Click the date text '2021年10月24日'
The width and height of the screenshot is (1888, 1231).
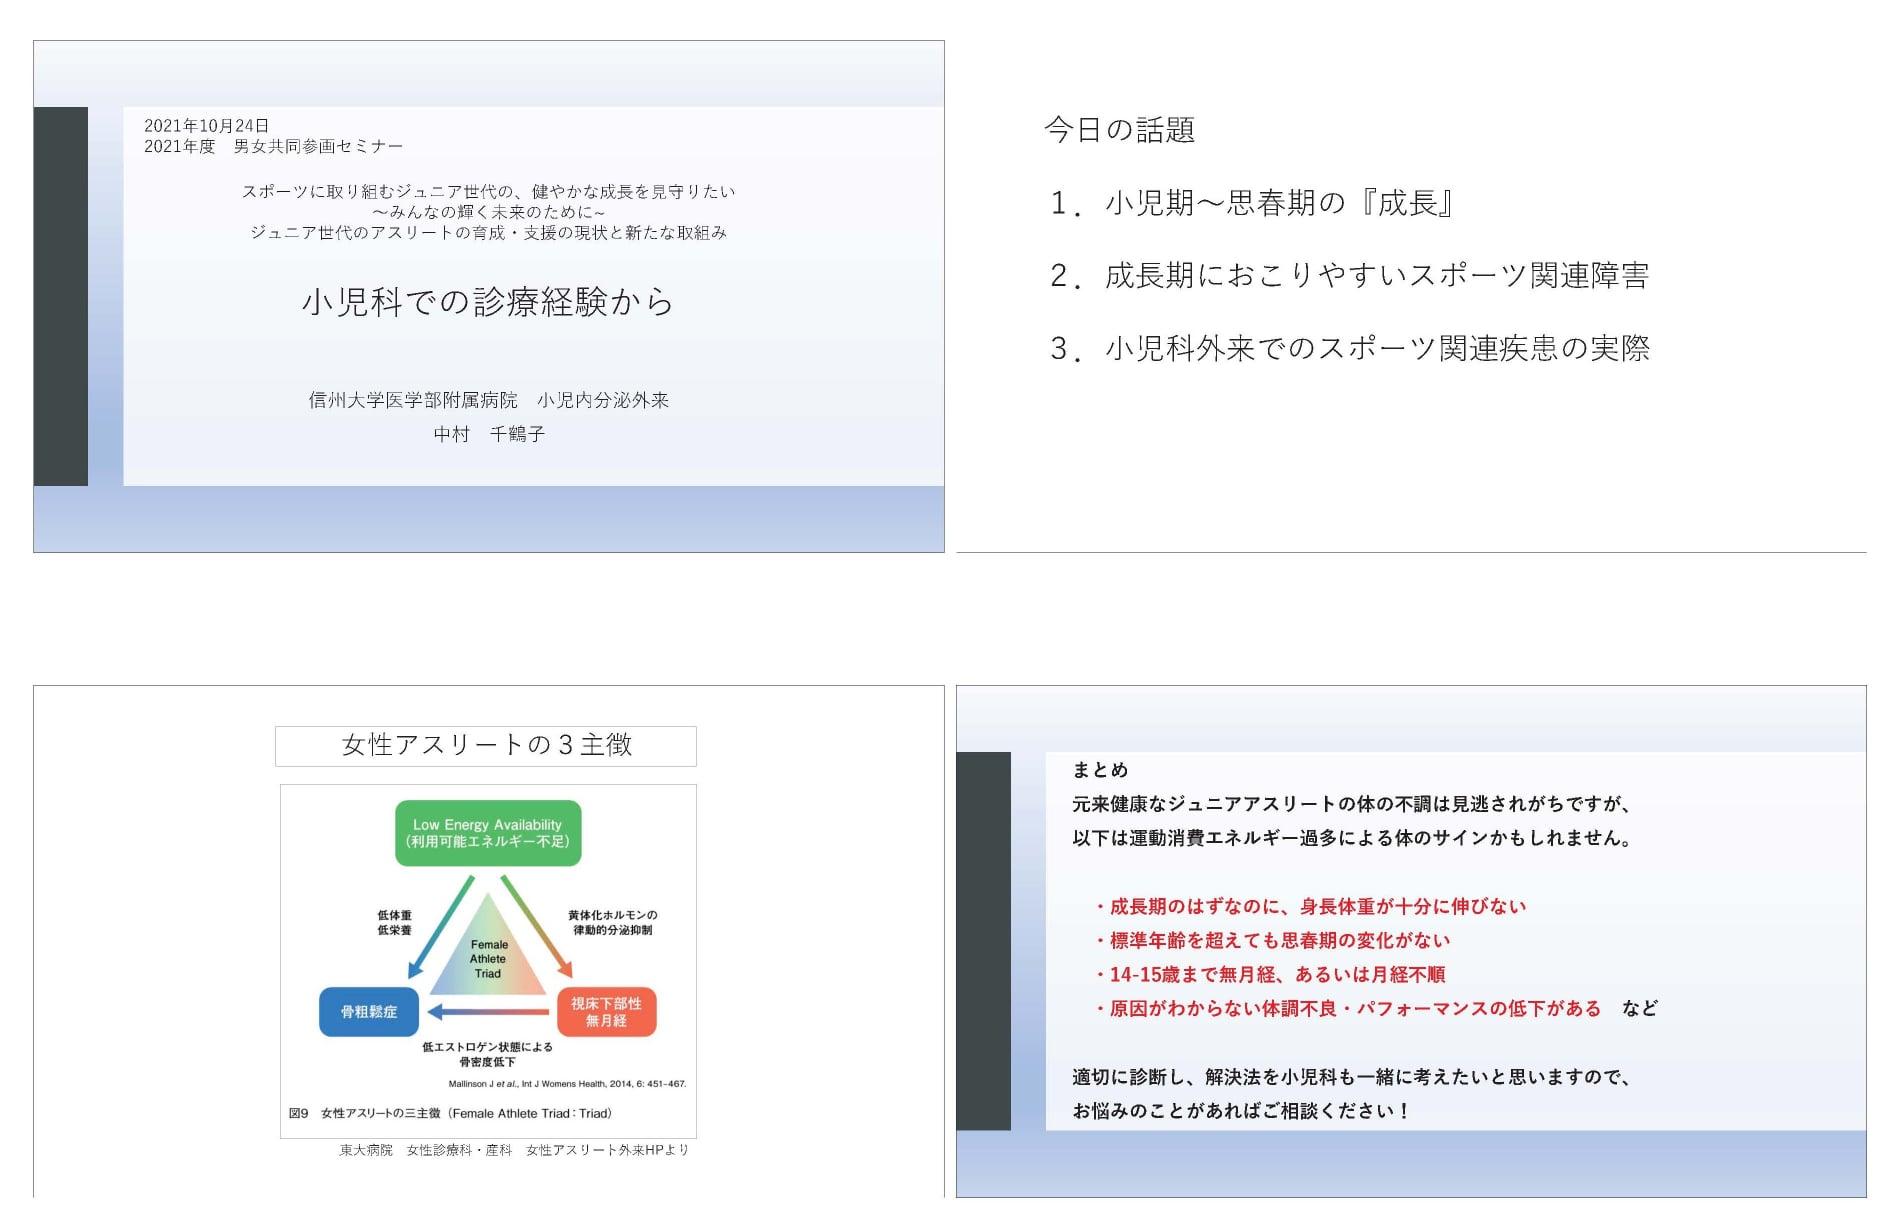(x=207, y=126)
